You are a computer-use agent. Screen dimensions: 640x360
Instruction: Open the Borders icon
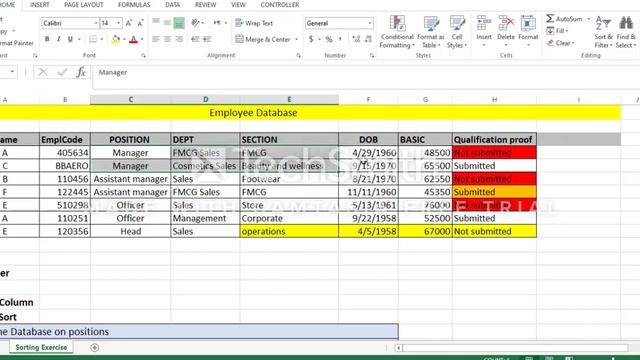point(93,39)
